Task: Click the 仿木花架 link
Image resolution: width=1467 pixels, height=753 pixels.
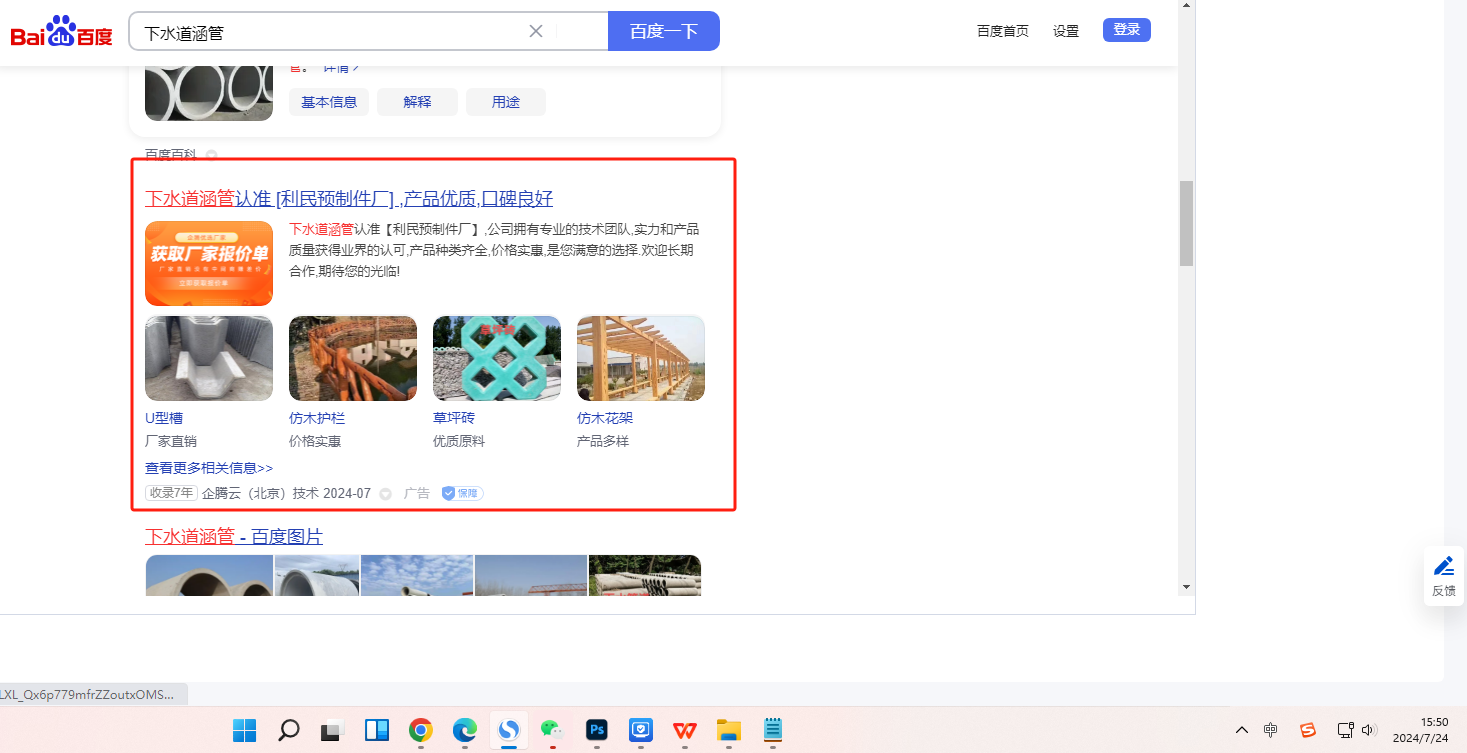Action: coord(605,418)
